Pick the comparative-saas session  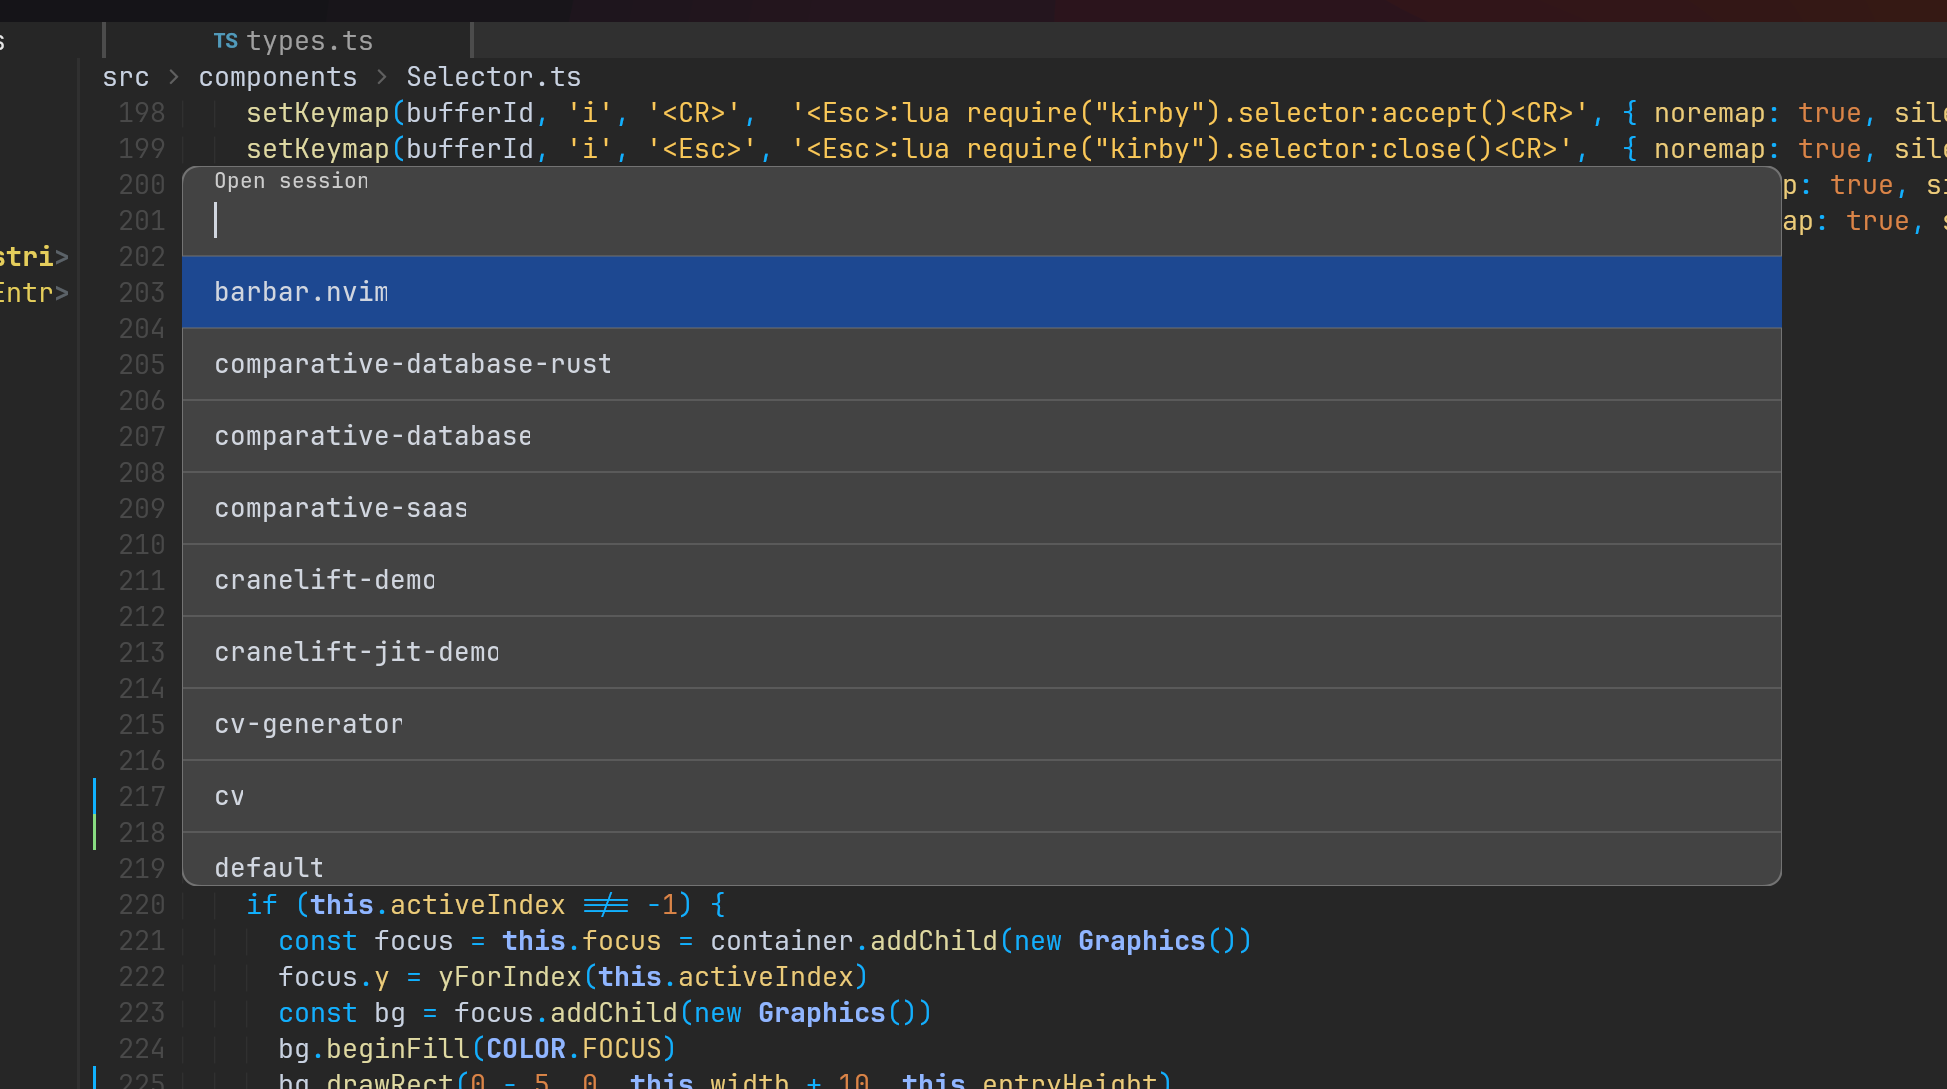[980, 508]
